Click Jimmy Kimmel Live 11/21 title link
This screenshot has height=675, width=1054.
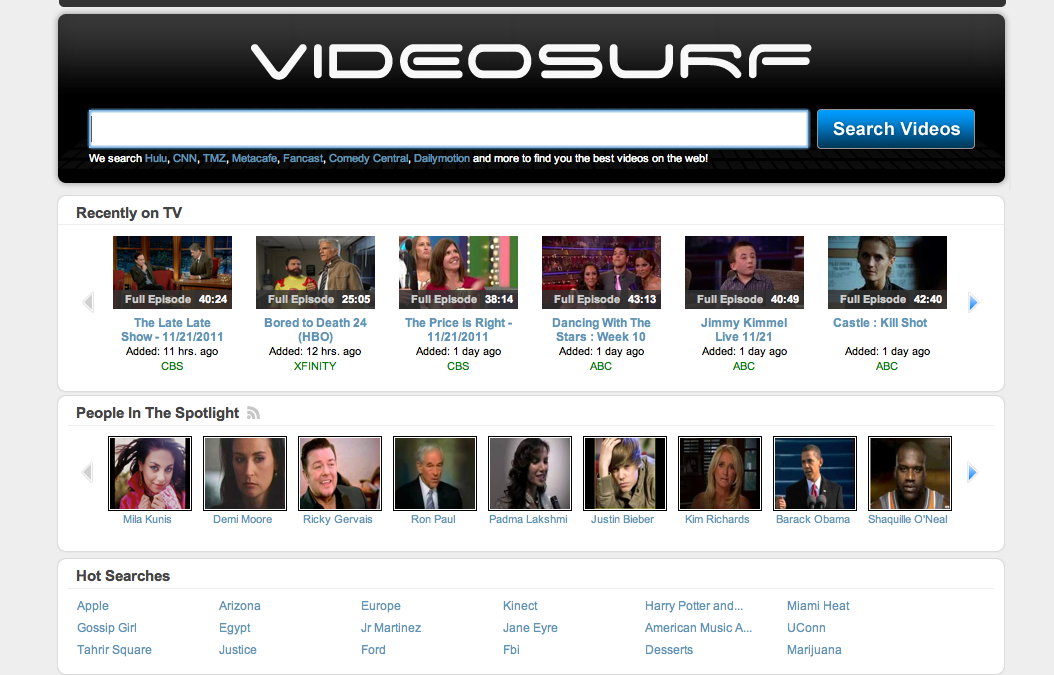pos(743,330)
